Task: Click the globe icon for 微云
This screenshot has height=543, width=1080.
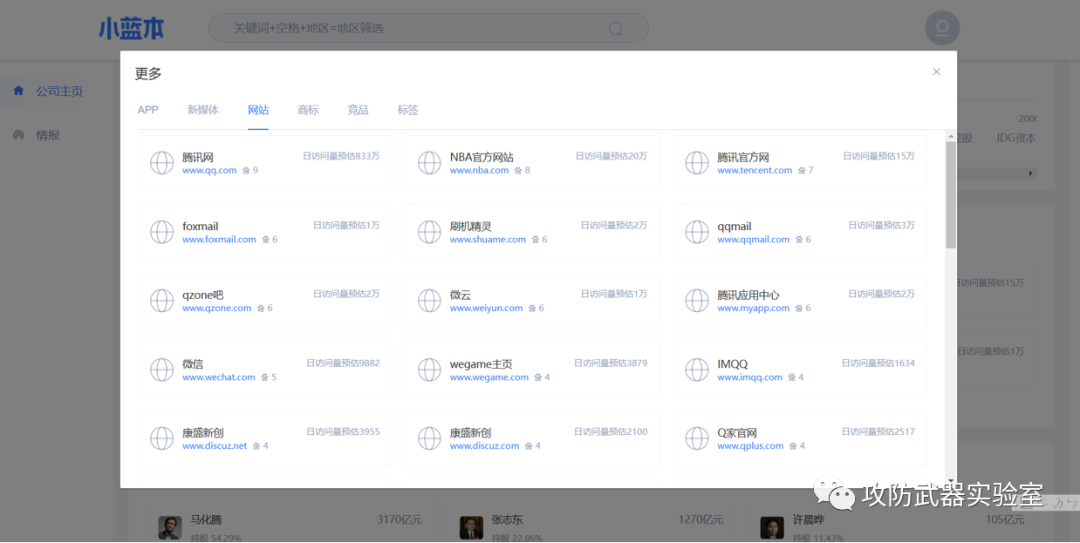Action: pos(429,300)
